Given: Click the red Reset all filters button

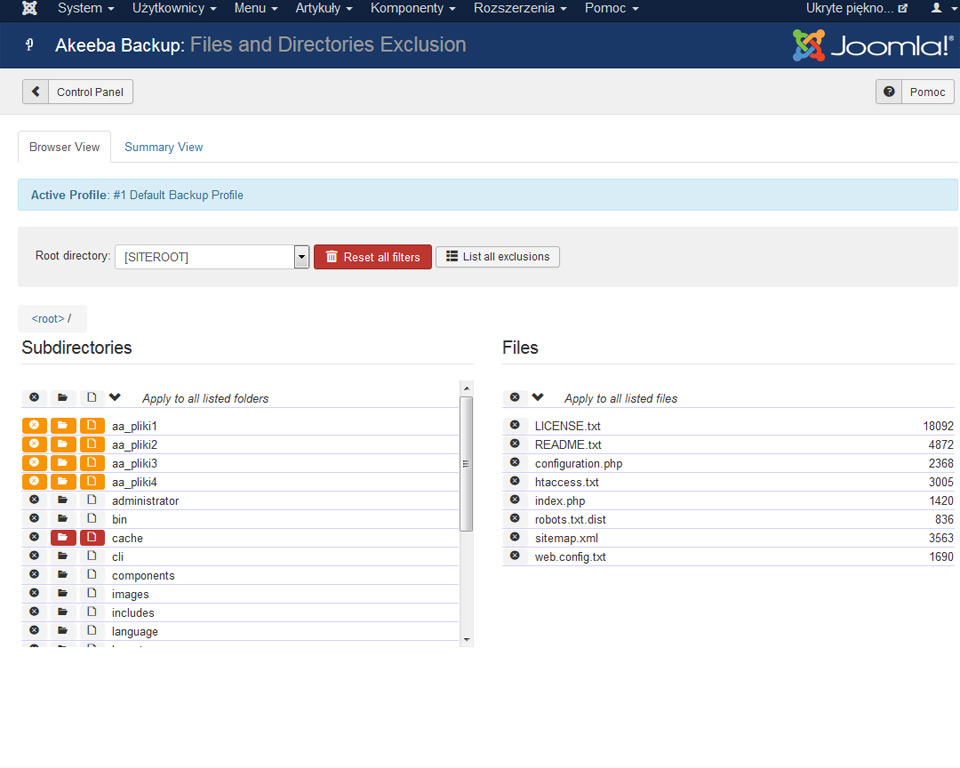Looking at the screenshot, I should click(373, 257).
